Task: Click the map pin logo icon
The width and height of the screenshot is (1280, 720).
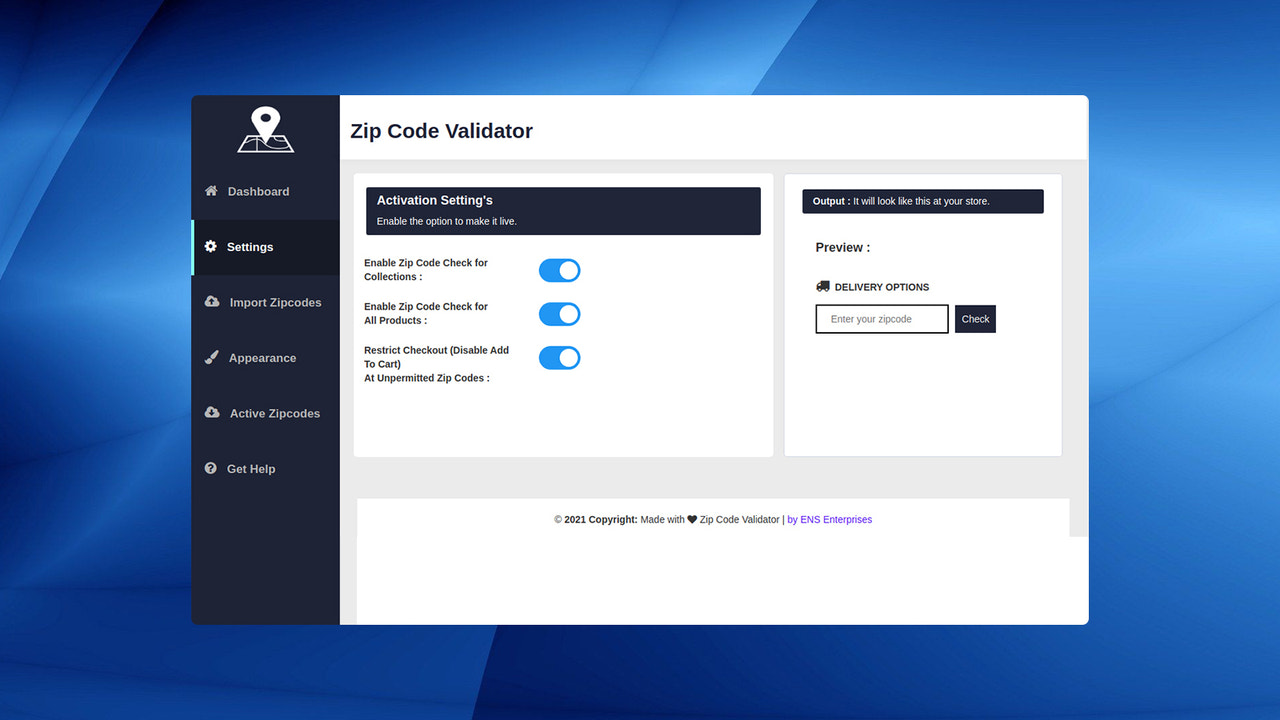Action: tap(265, 129)
